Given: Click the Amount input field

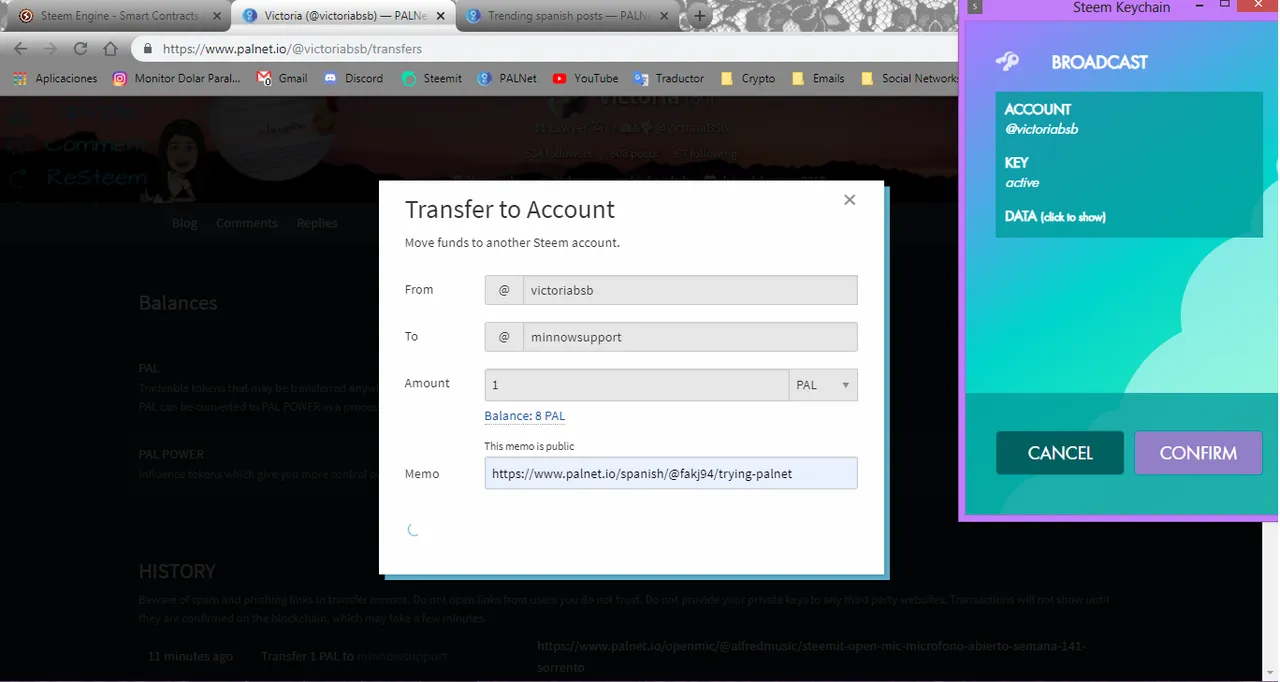Looking at the screenshot, I should (636, 385).
